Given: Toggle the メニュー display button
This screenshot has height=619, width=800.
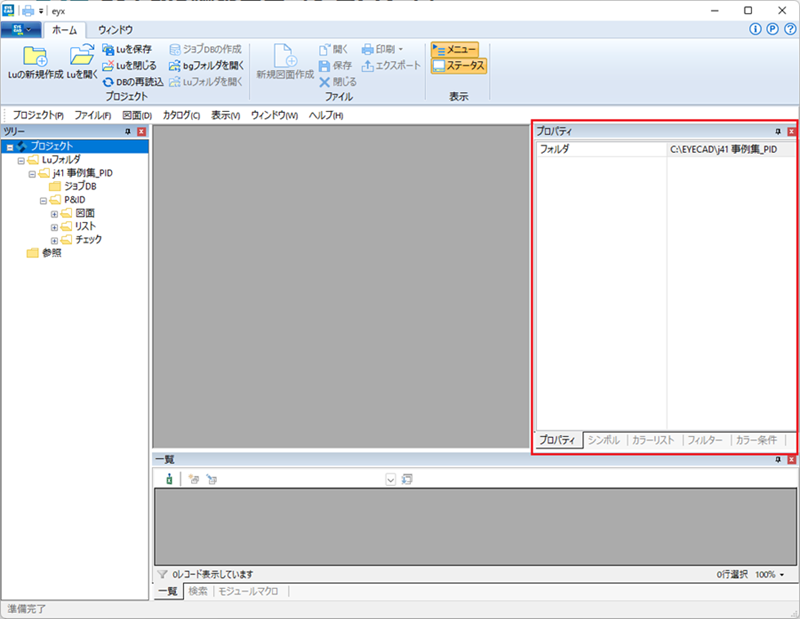Looking at the screenshot, I should click(455, 49).
